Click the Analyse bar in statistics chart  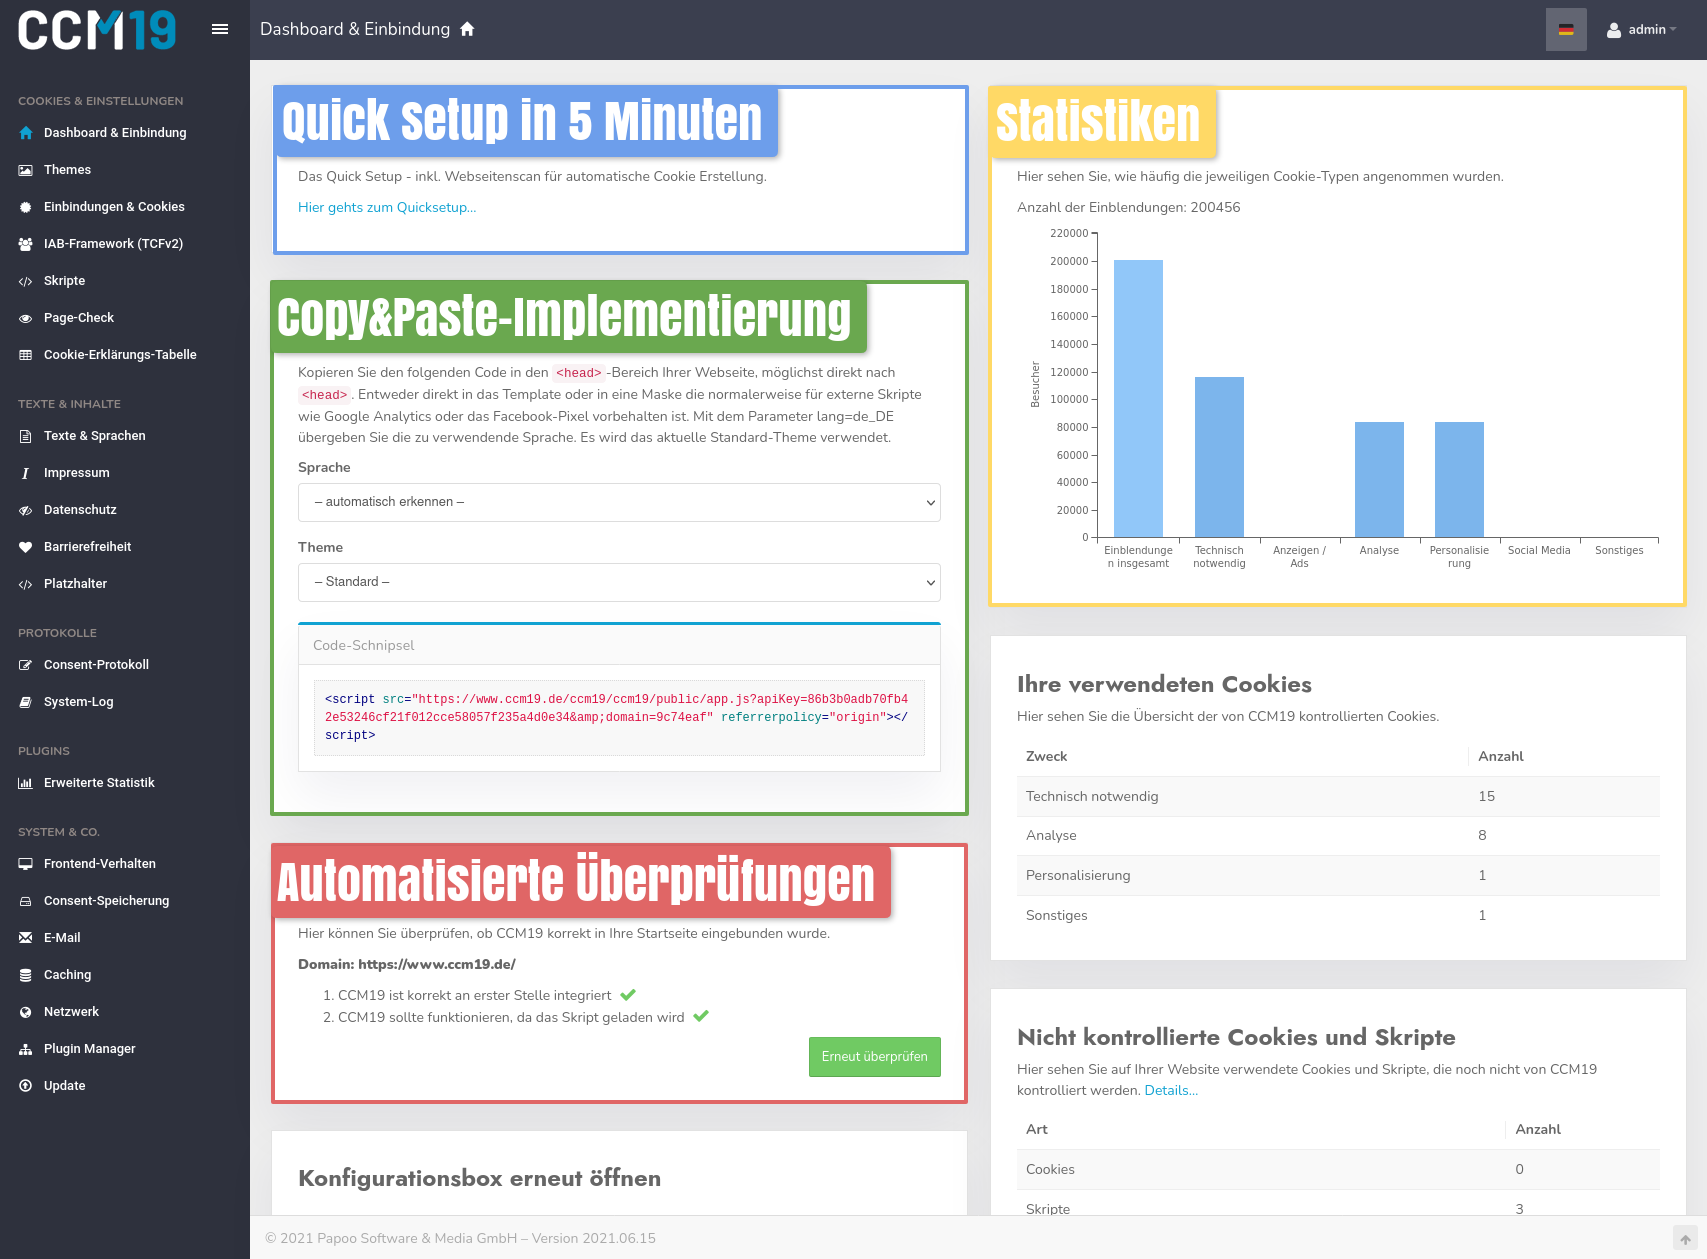point(1379,480)
